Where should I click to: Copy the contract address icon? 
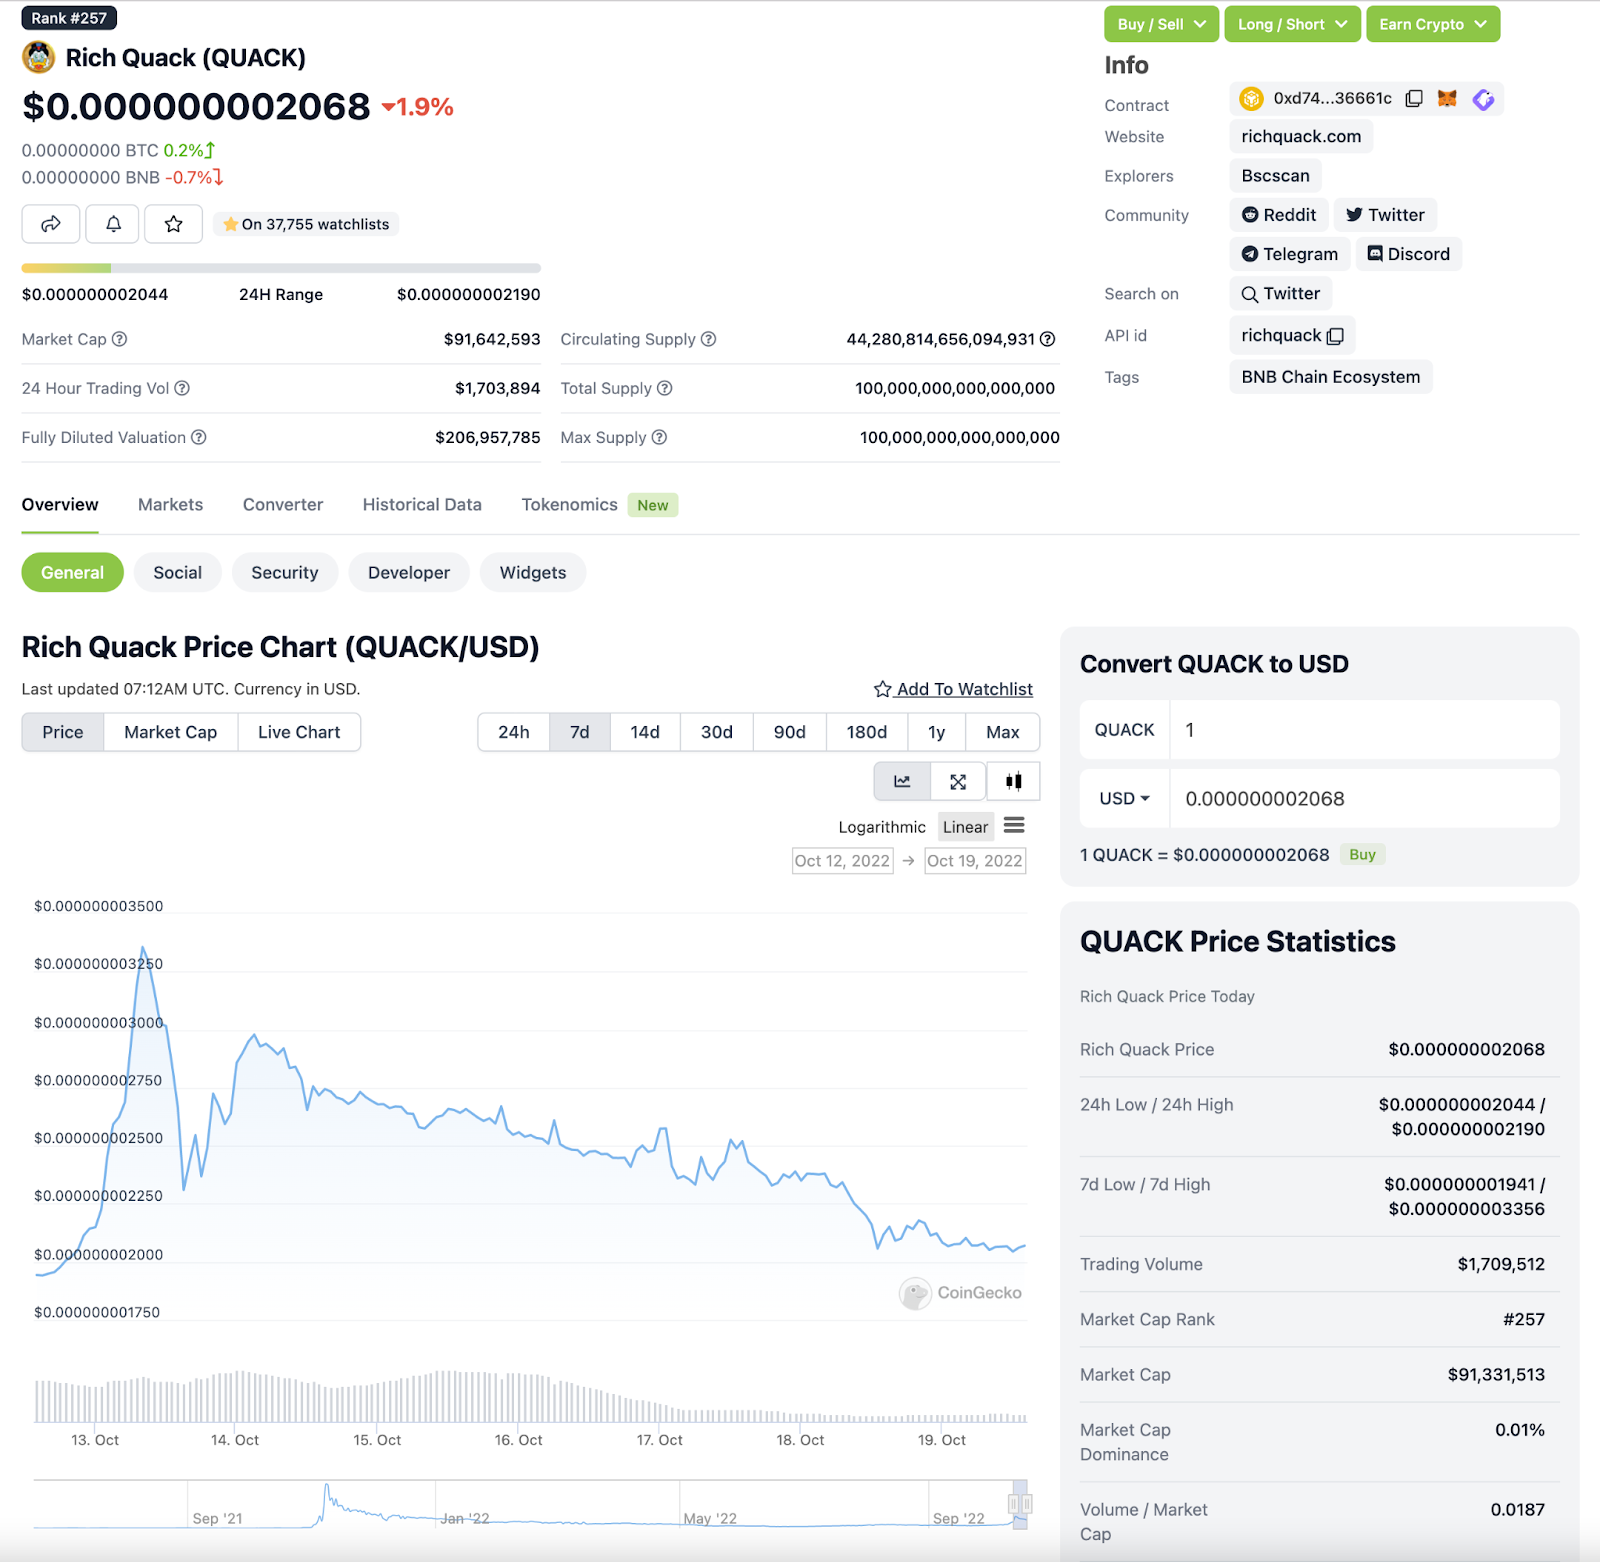tap(1414, 98)
